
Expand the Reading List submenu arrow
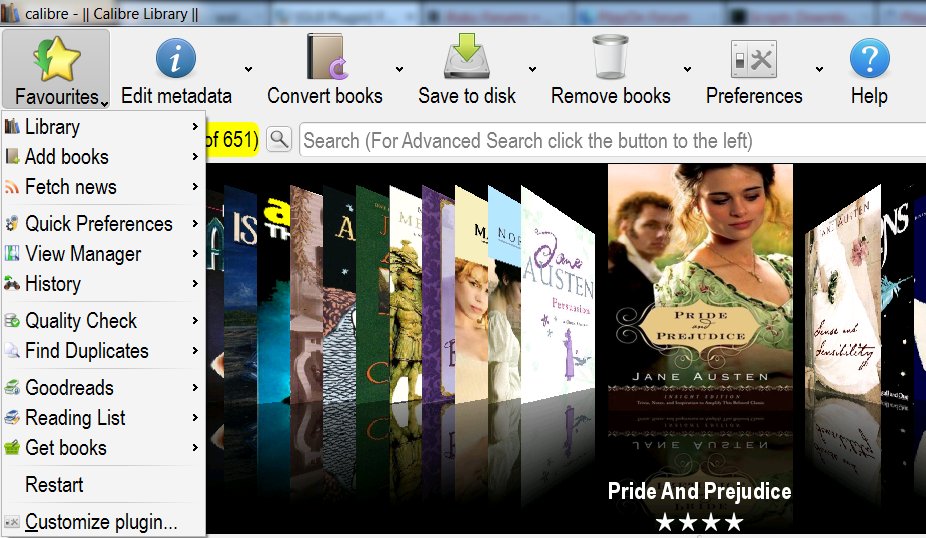(x=195, y=418)
